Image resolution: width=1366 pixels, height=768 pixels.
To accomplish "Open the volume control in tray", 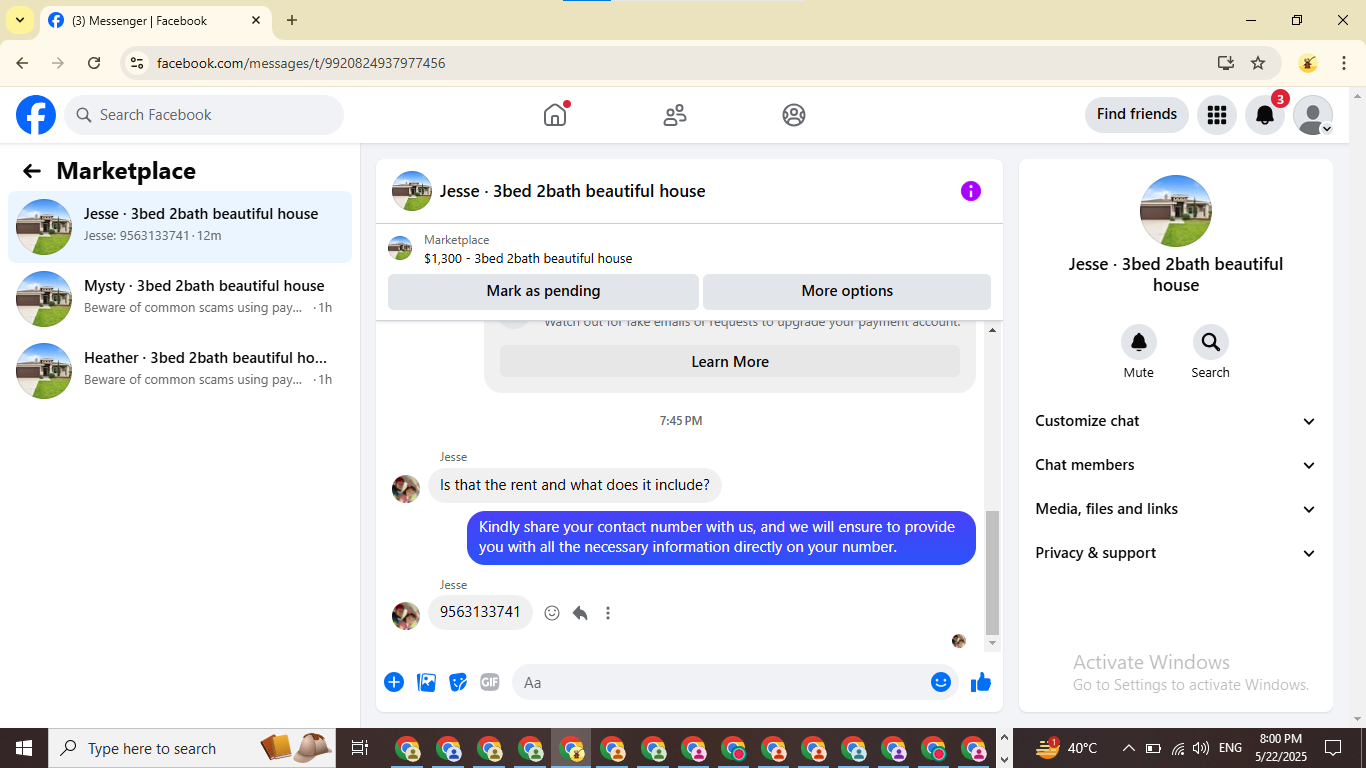I will tap(1201, 748).
